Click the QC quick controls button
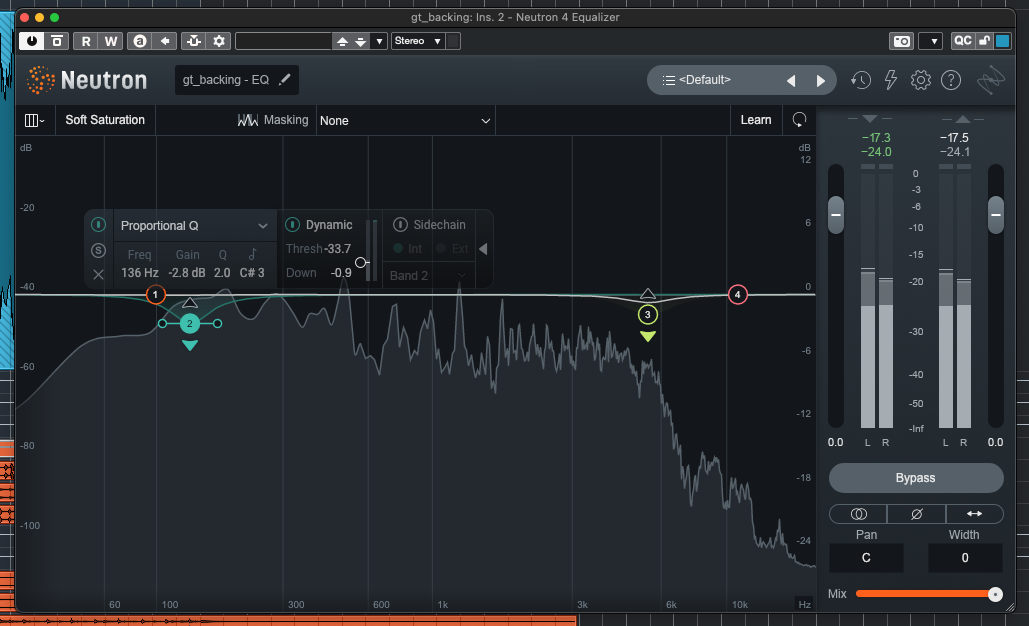Screen dimensions: 1029x626 pos(962,41)
